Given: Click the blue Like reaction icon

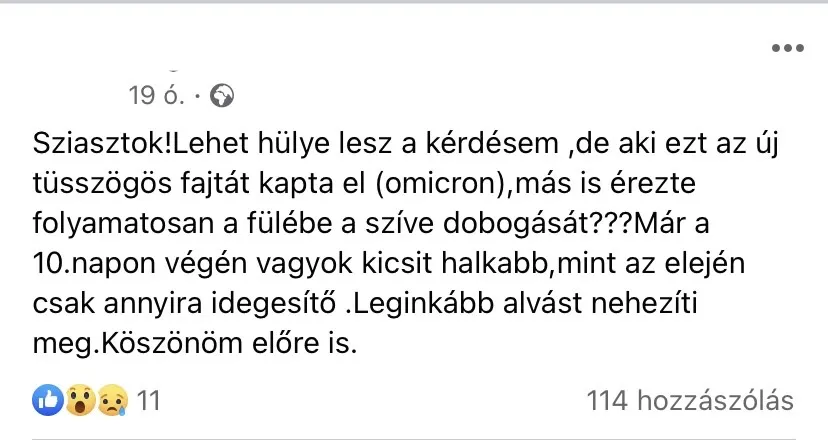Looking at the screenshot, I should [49, 402].
